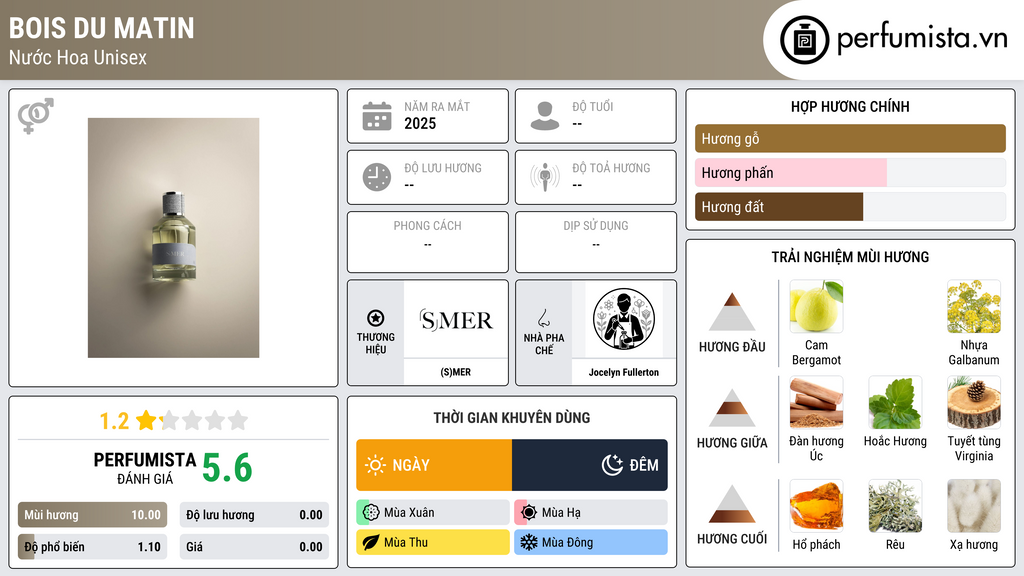Click the leaf icon for Mùa Thu

pyautogui.click(x=371, y=542)
